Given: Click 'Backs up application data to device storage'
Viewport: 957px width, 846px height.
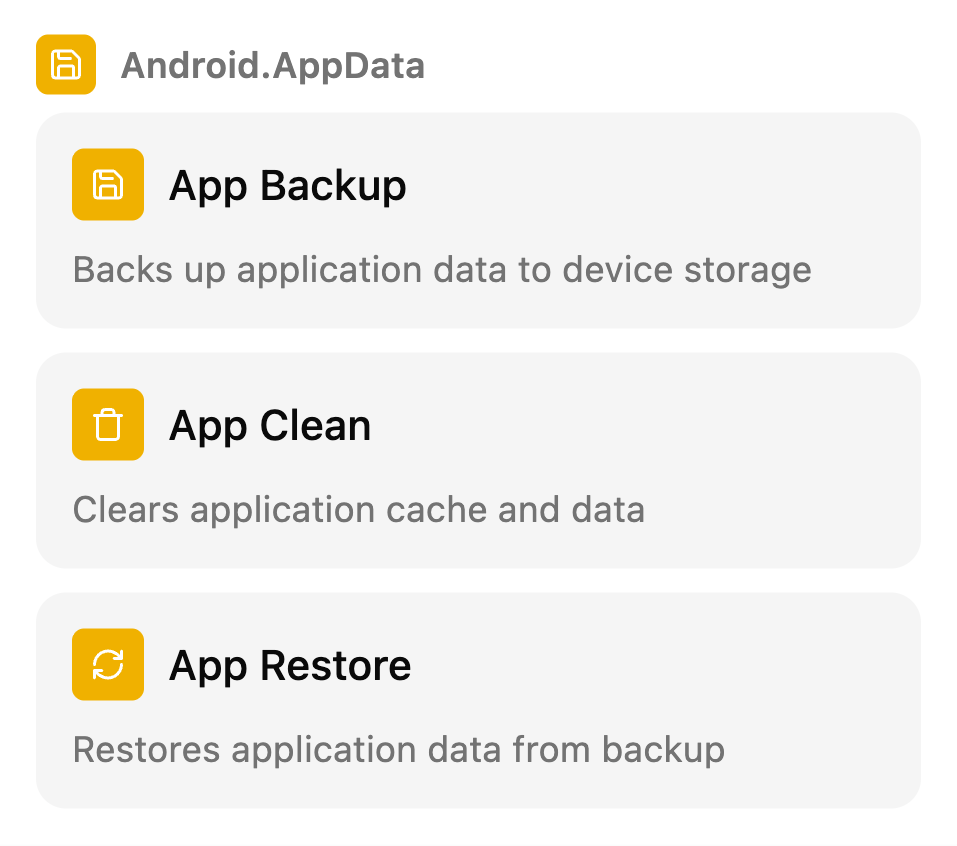Looking at the screenshot, I should click(442, 270).
